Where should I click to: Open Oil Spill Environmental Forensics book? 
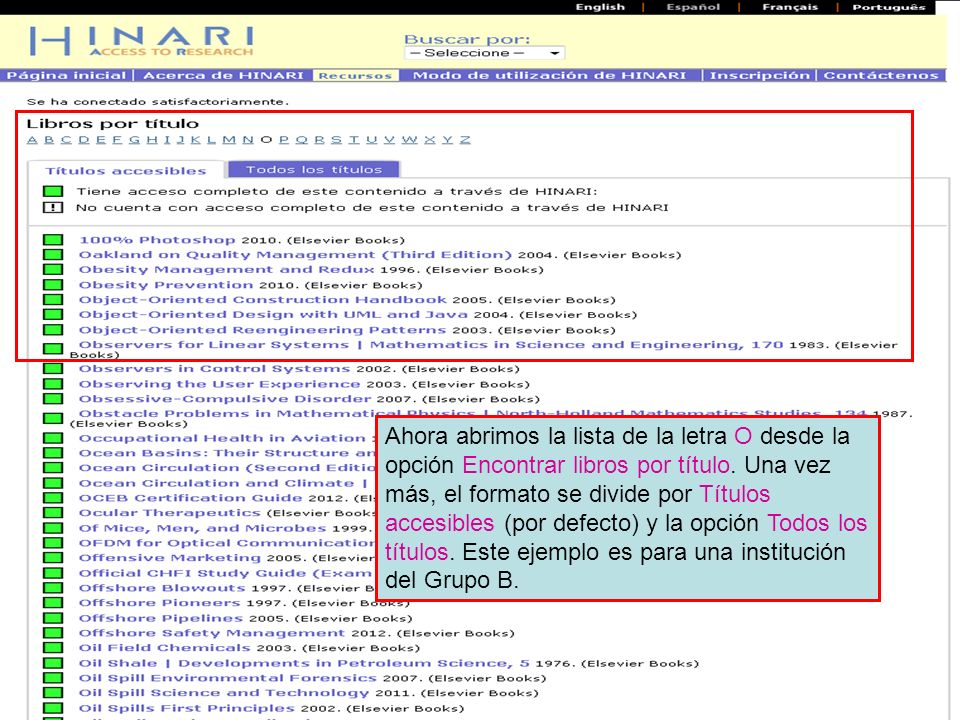(x=228, y=678)
